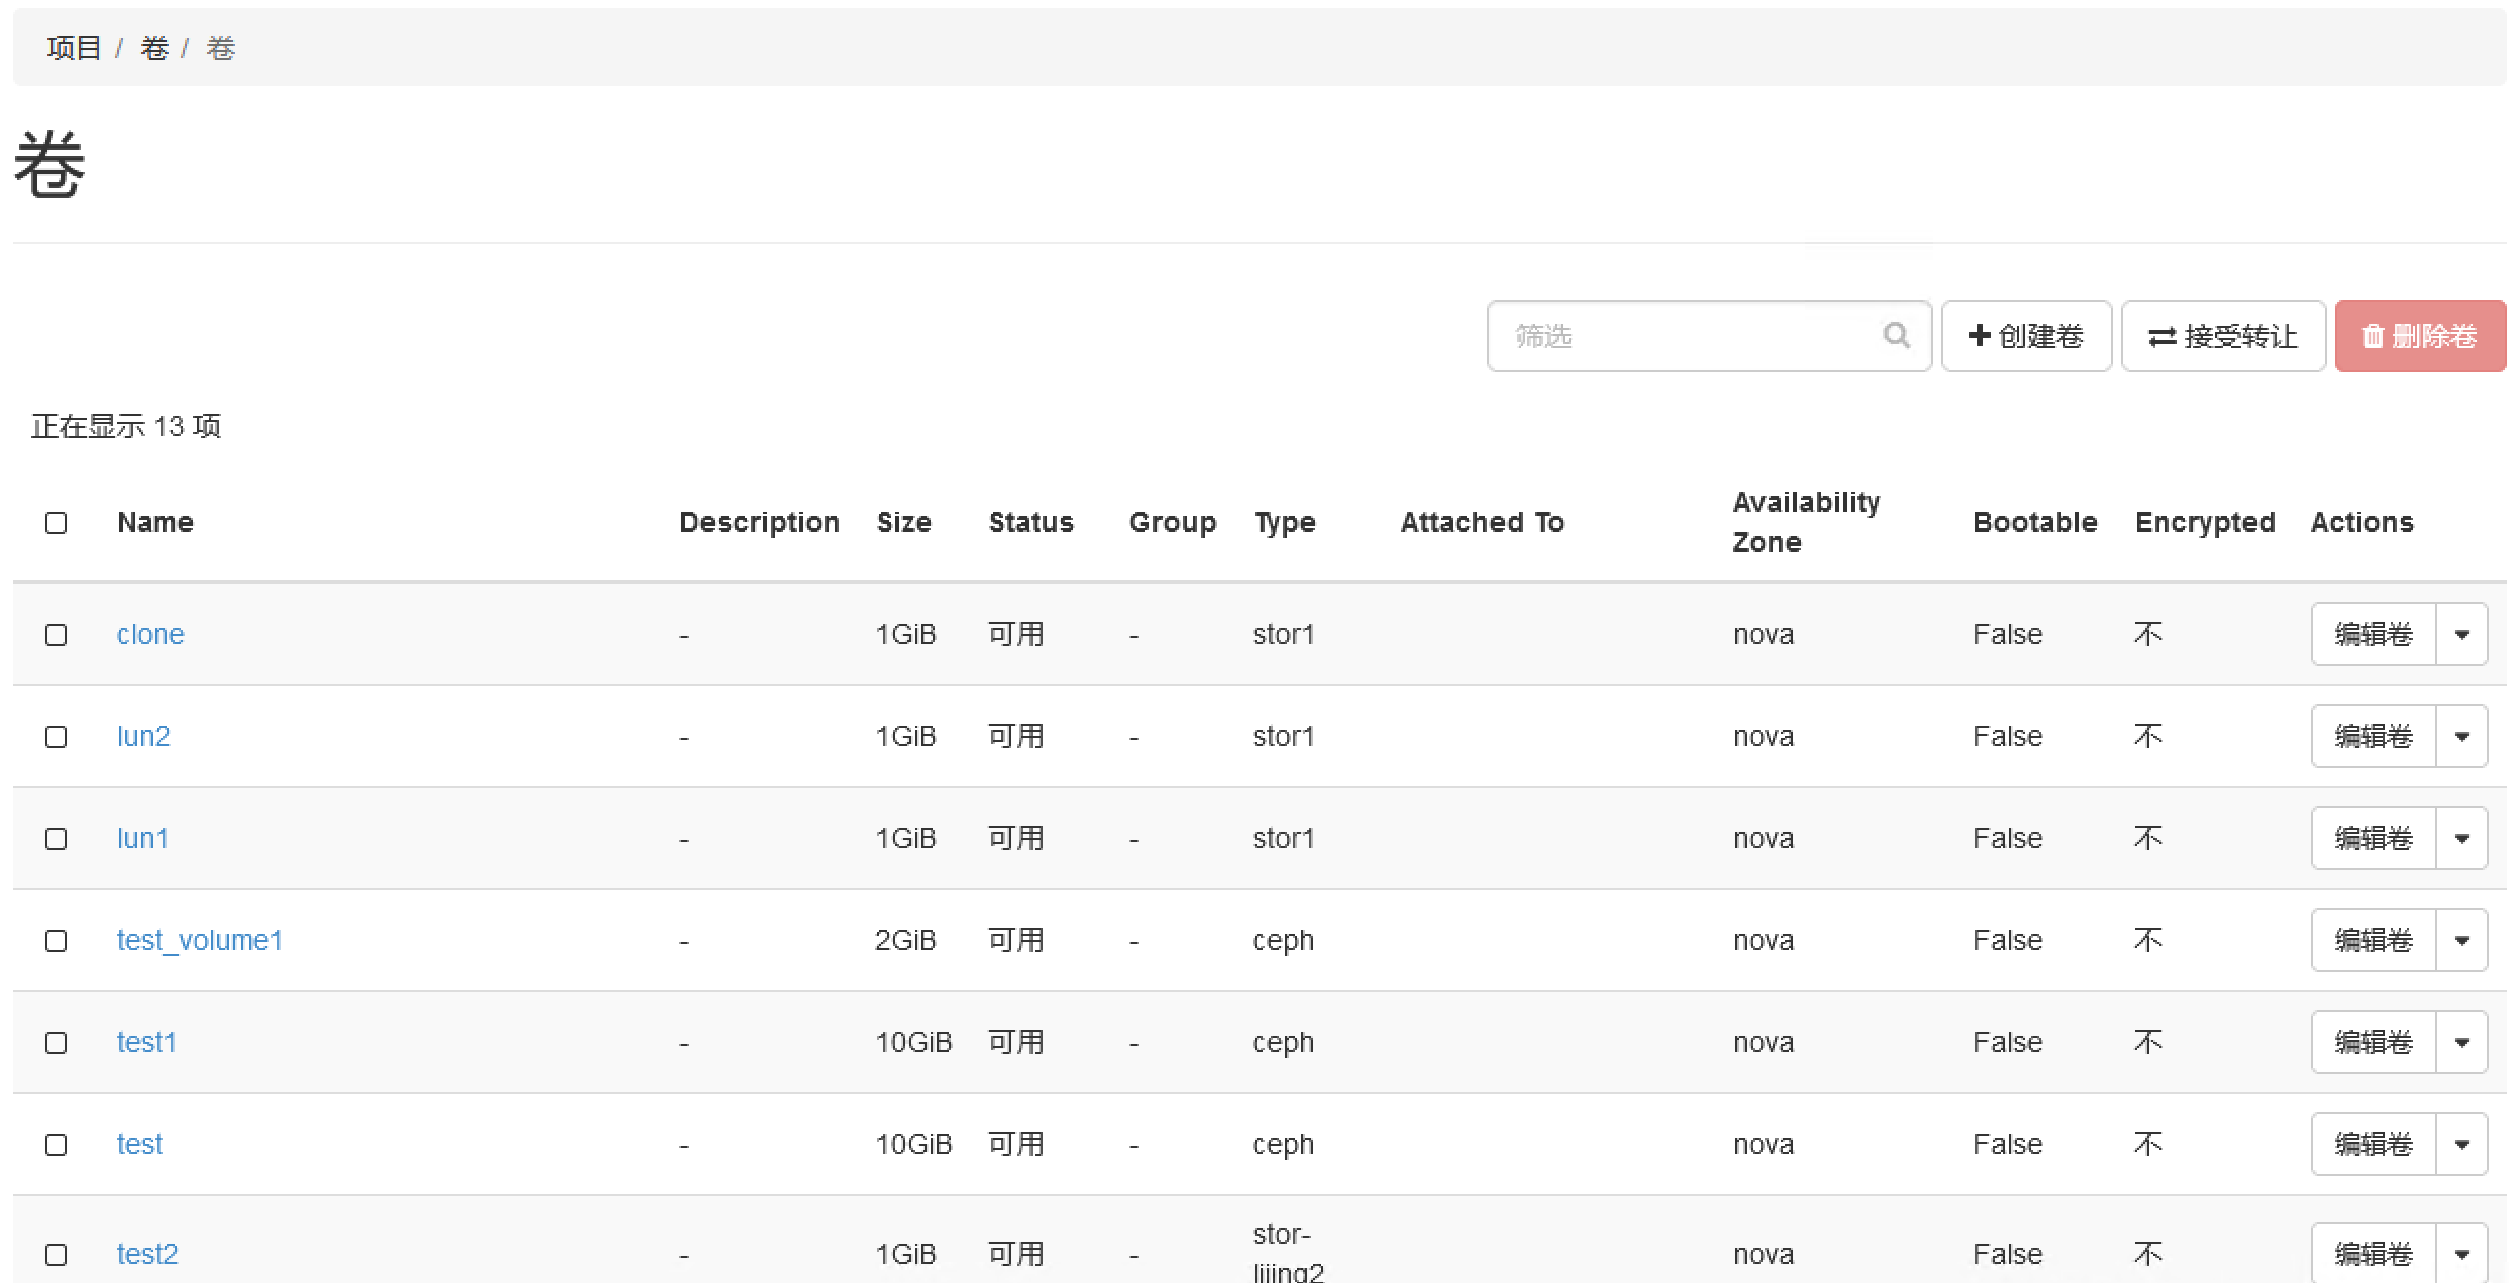Open dropdown caret in the test volume row

pos(2461,1144)
